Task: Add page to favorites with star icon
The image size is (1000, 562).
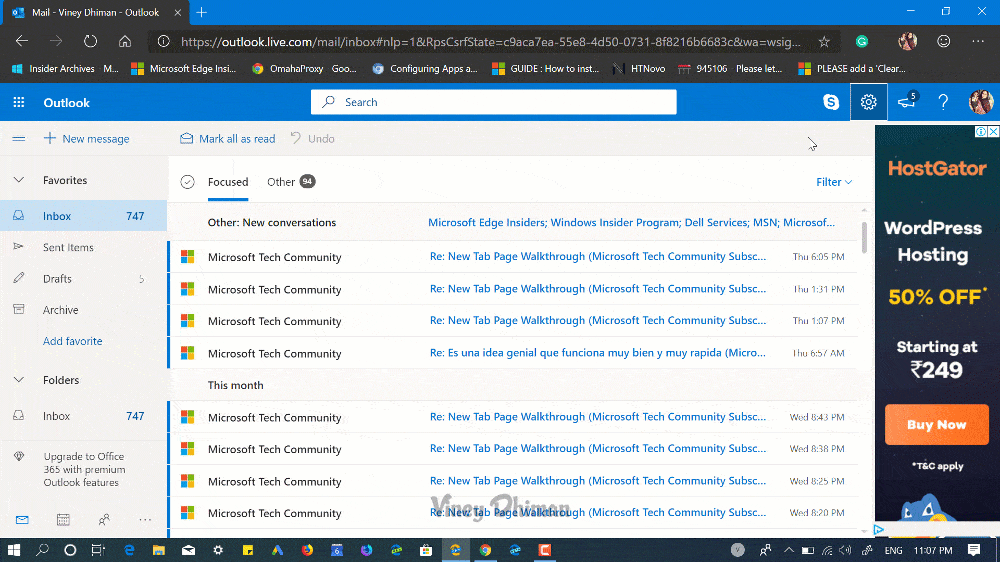Action: [824, 42]
